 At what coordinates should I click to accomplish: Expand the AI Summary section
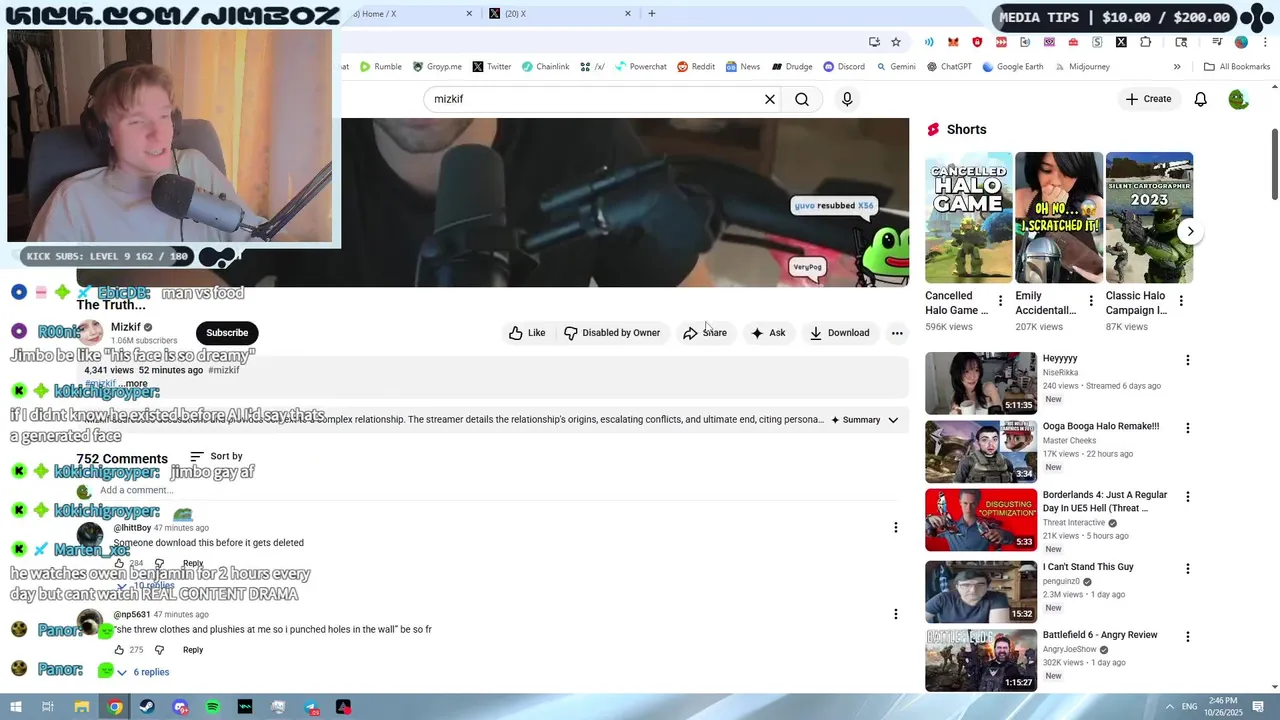click(865, 420)
